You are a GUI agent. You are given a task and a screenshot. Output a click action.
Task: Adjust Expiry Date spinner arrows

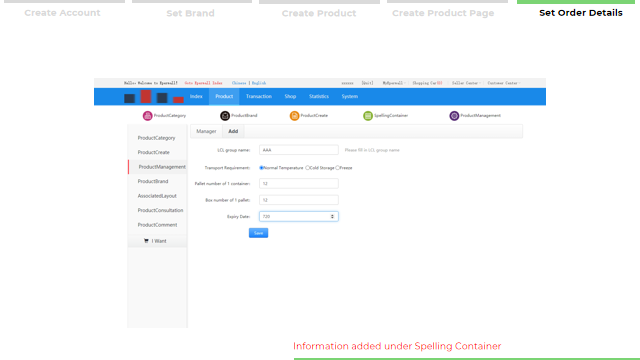coord(332,216)
